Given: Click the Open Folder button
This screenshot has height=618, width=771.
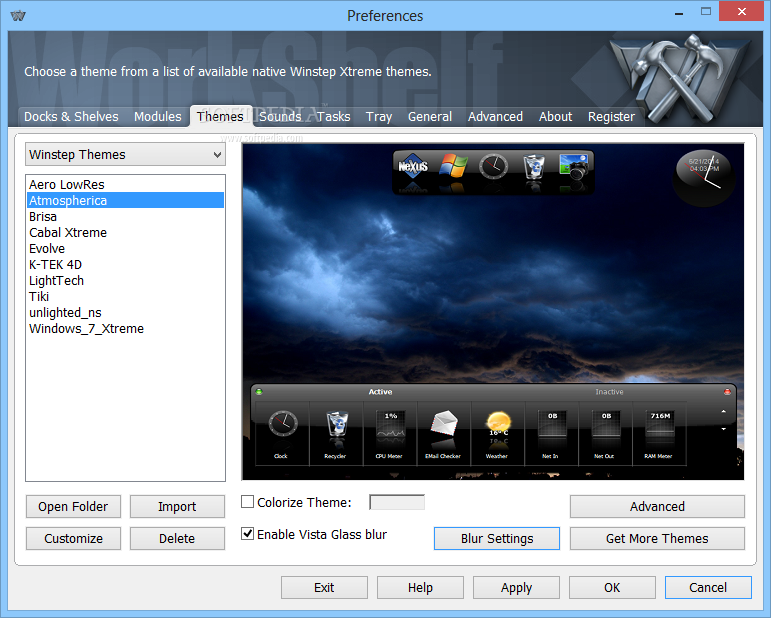Looking at the screenshot, I should pos(73,506).
